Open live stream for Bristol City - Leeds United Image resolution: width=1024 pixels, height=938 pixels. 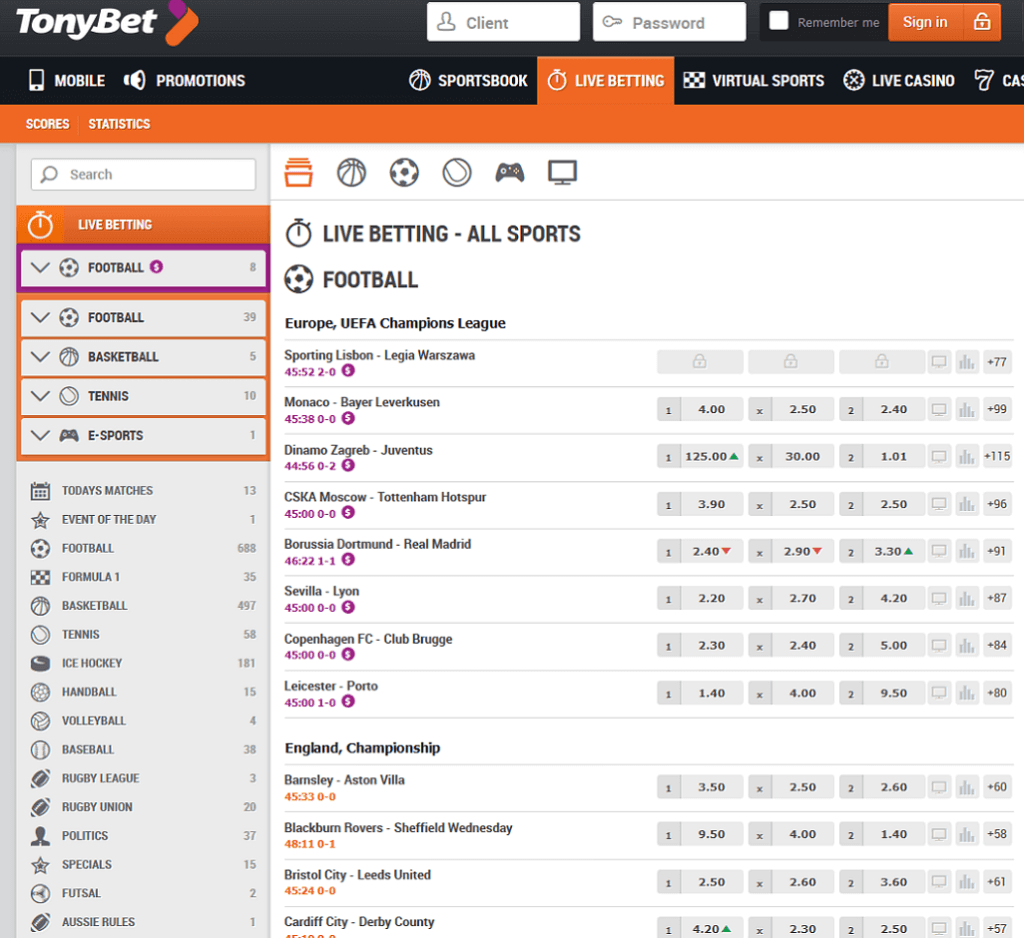tap(939, 882)
